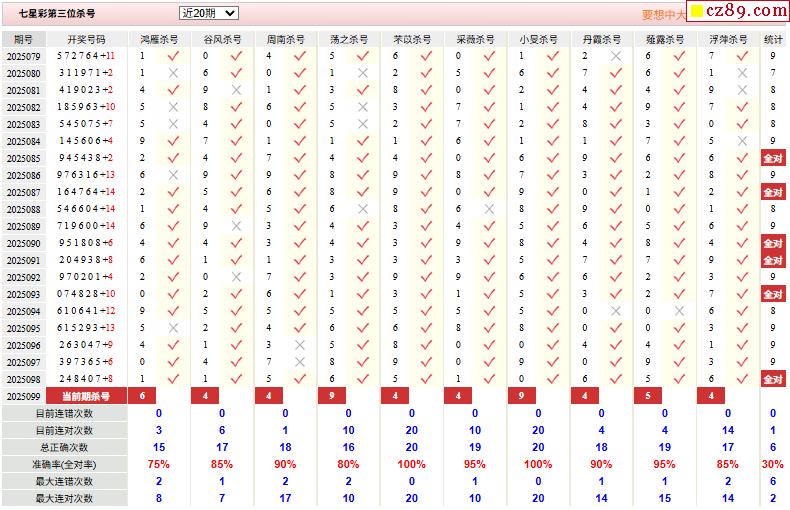Click the 全对 badge in row 2025091

773,260
